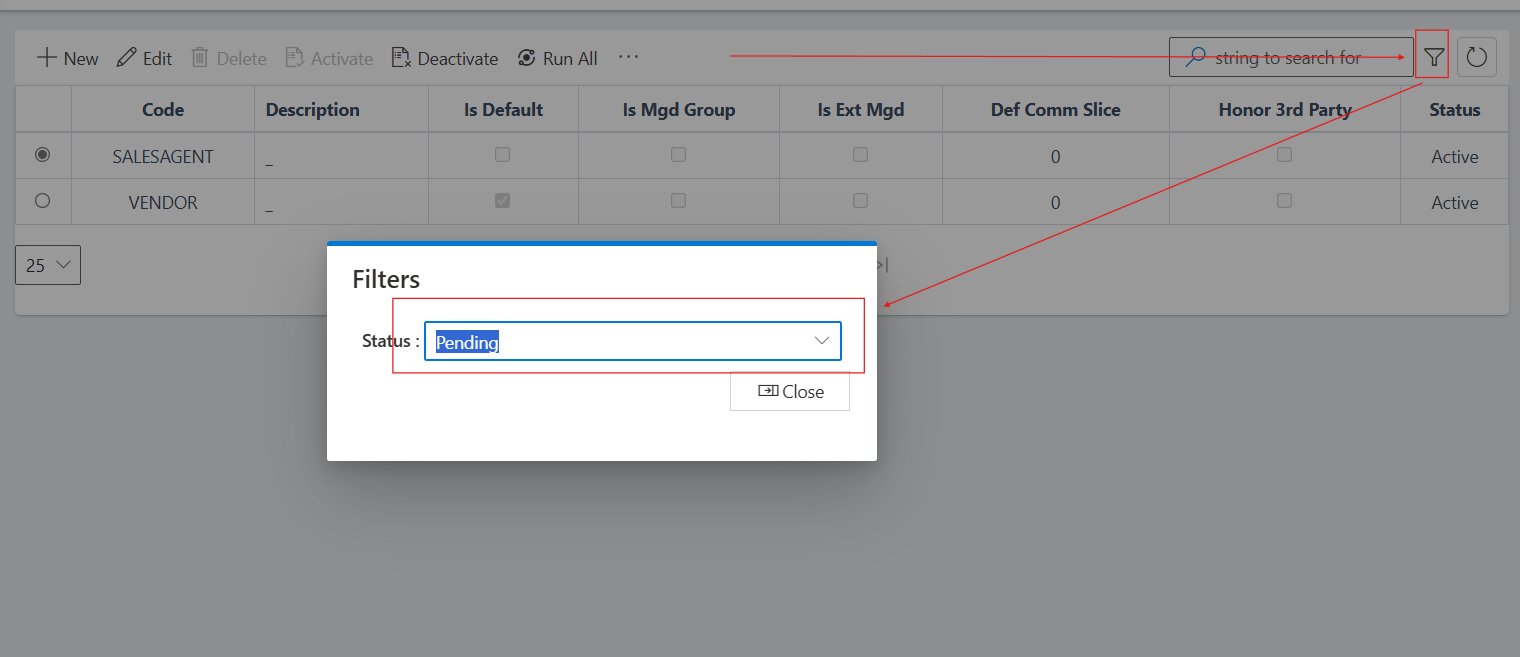This screenshot has height=657, width=1520.
Task: Toggle Honor 3rd Party checkbox for SALESAGENT
Action: 1285,155
